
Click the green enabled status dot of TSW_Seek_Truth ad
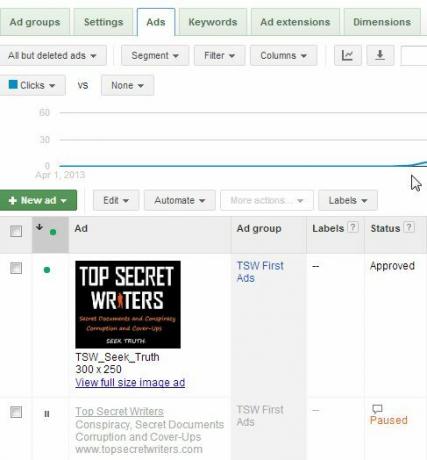click(x=47, y=270)
